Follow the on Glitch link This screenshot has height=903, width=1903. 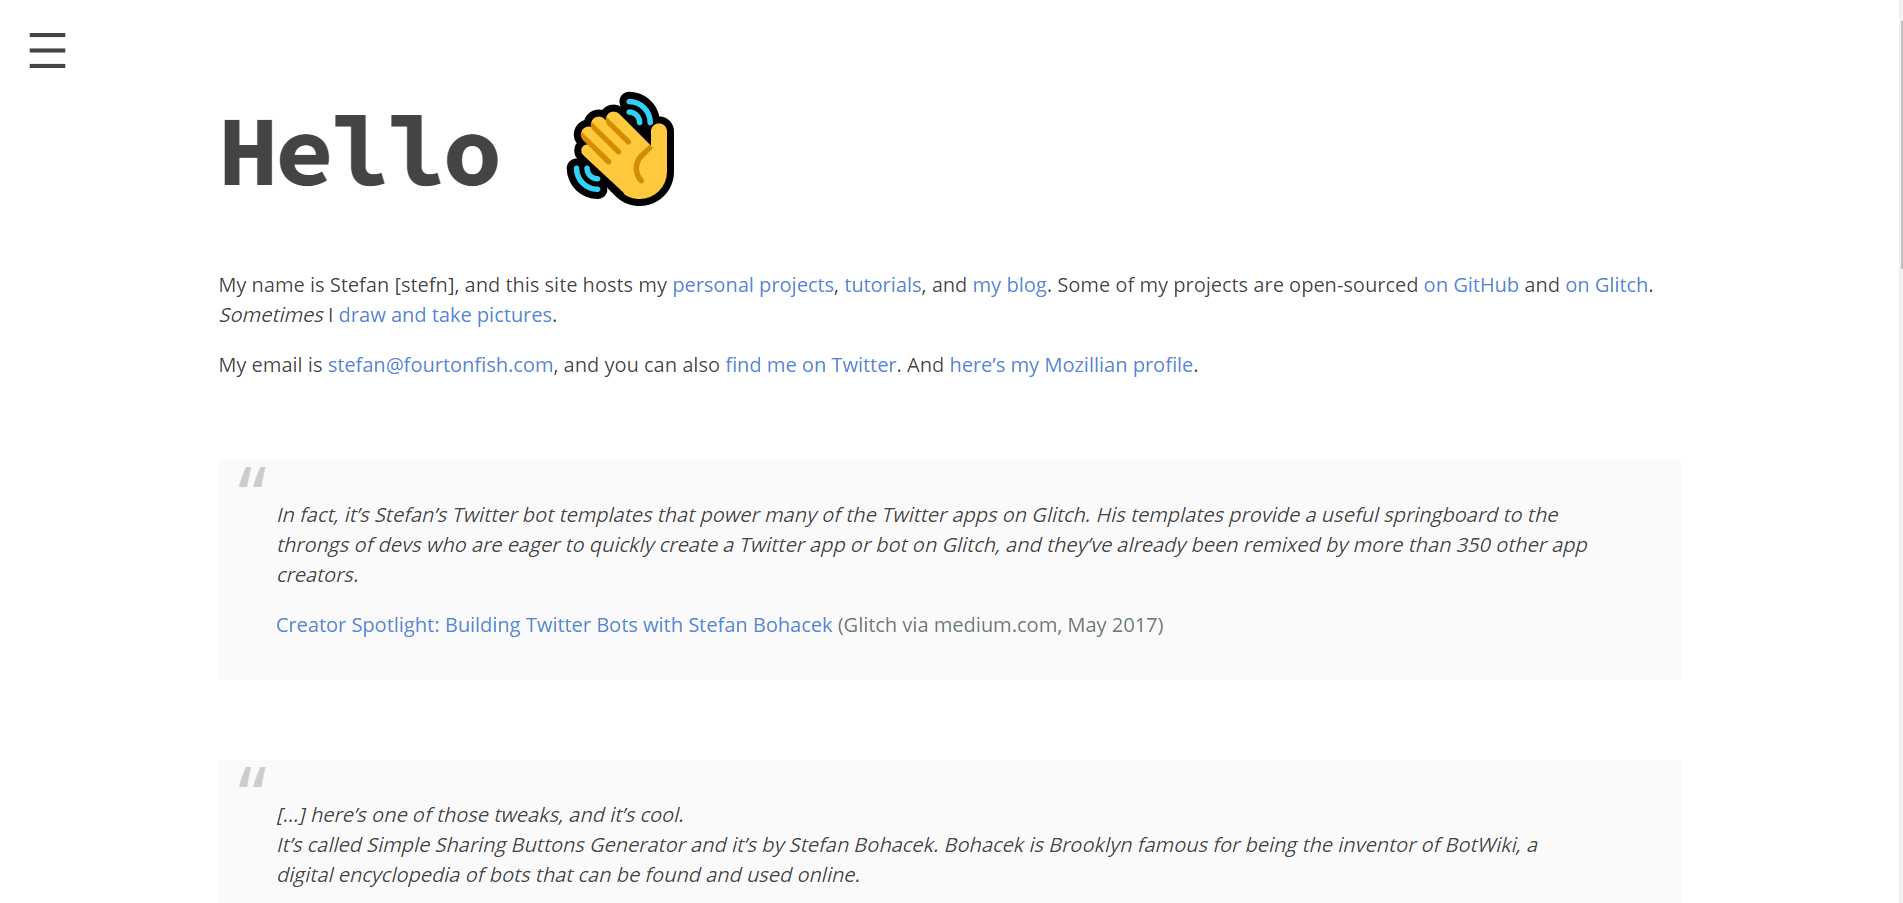click(x=1606, y=285)
